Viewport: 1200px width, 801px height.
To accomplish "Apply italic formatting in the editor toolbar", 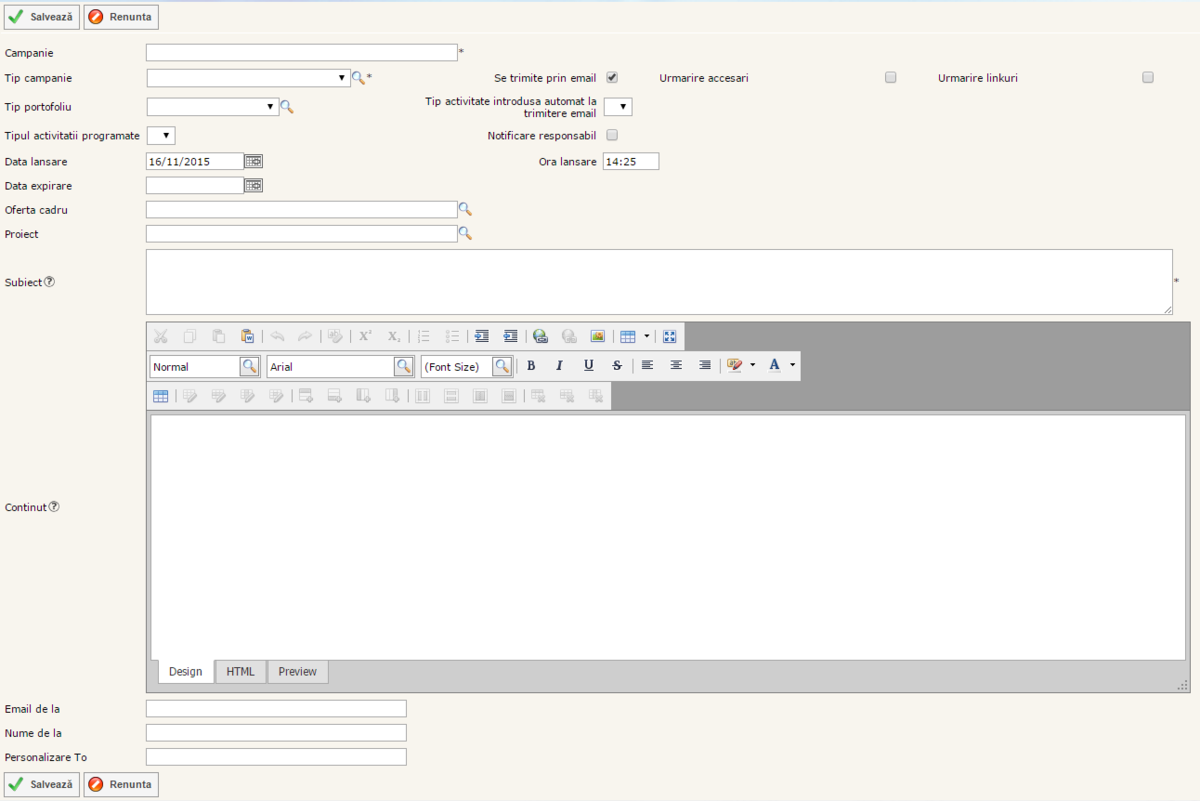I will pyautogui.click(x=560, y=366).
